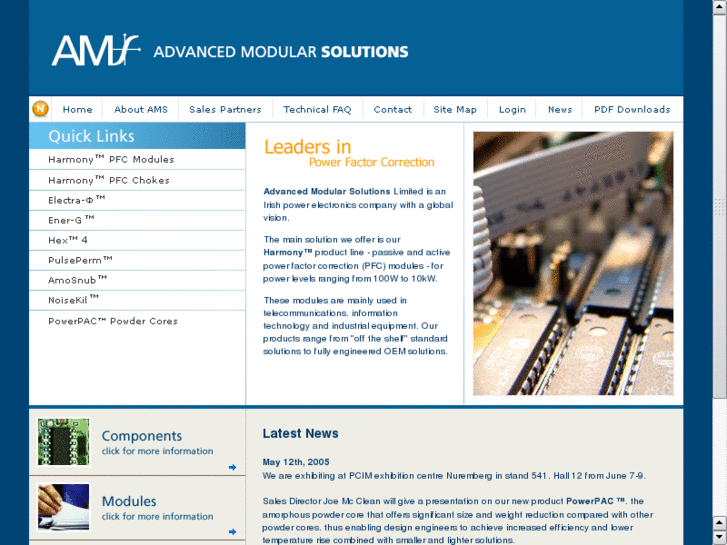Viewport: 727px width, 545px height.
Task: Click the vertical scrollbar thumb
Action: [720, 205]
